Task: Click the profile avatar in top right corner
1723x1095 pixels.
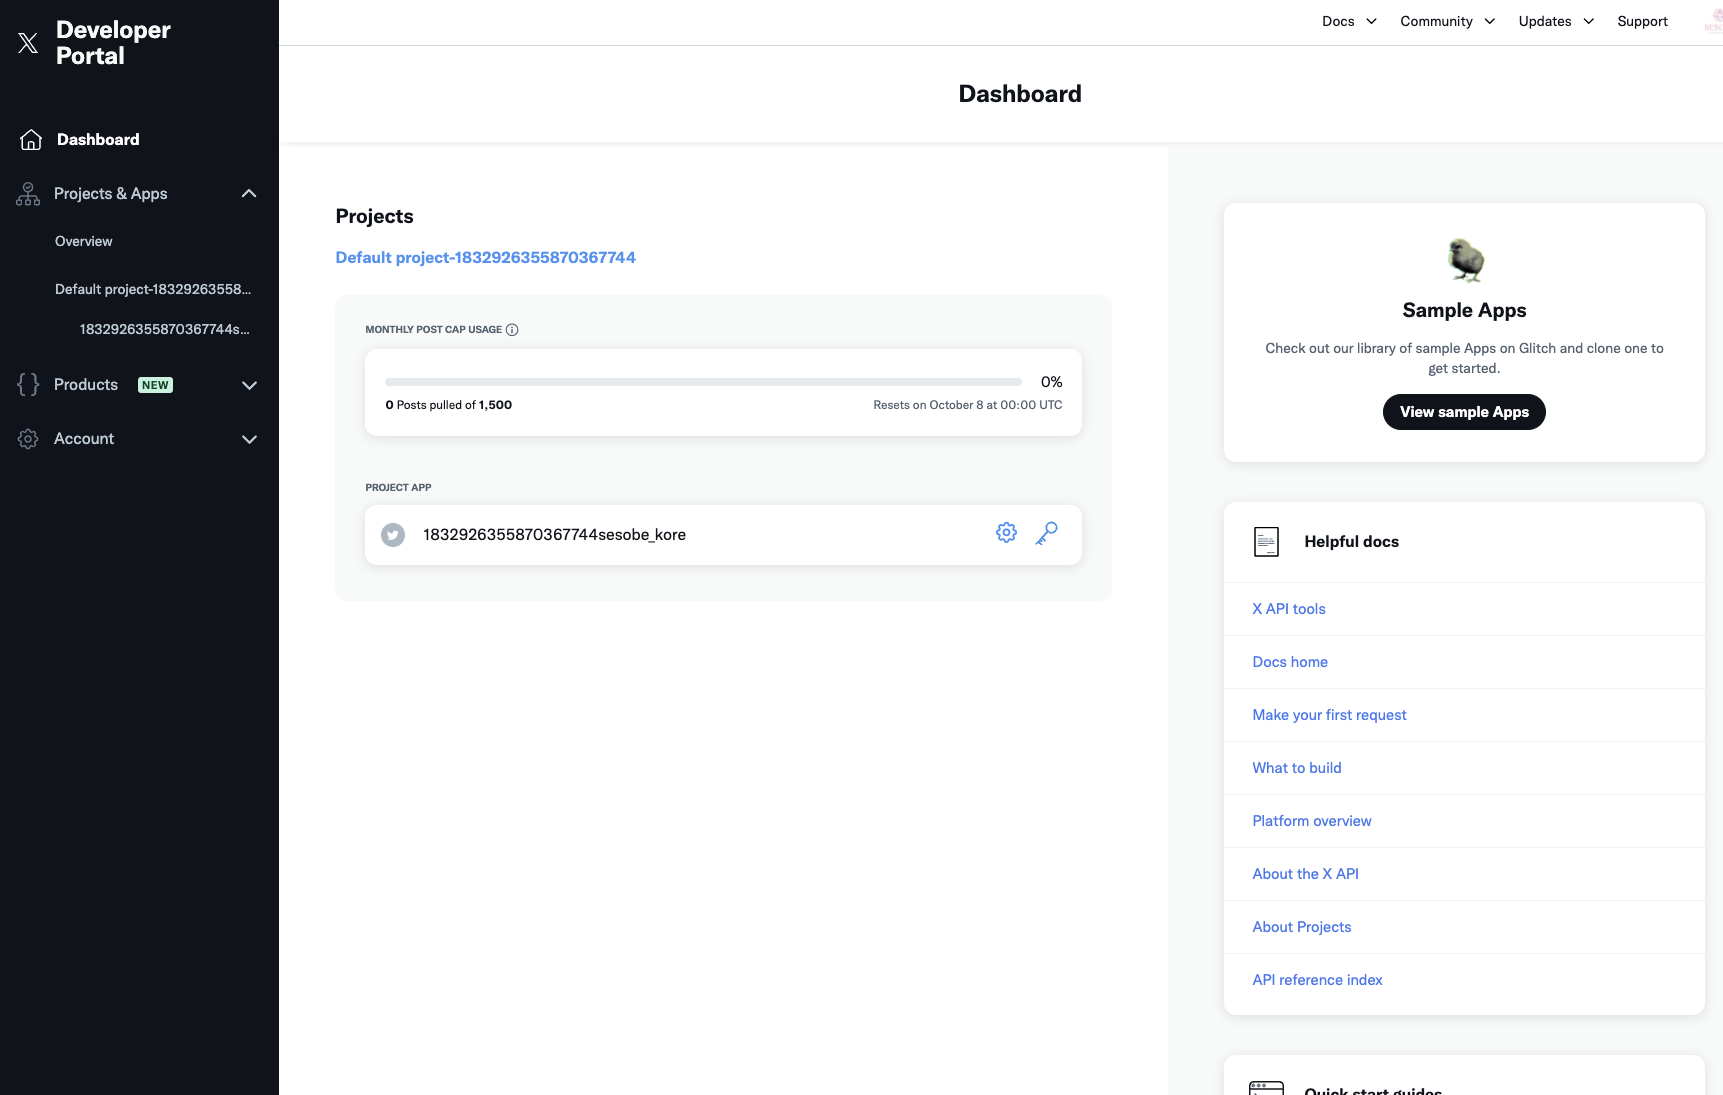Action: coord(1712,21)
